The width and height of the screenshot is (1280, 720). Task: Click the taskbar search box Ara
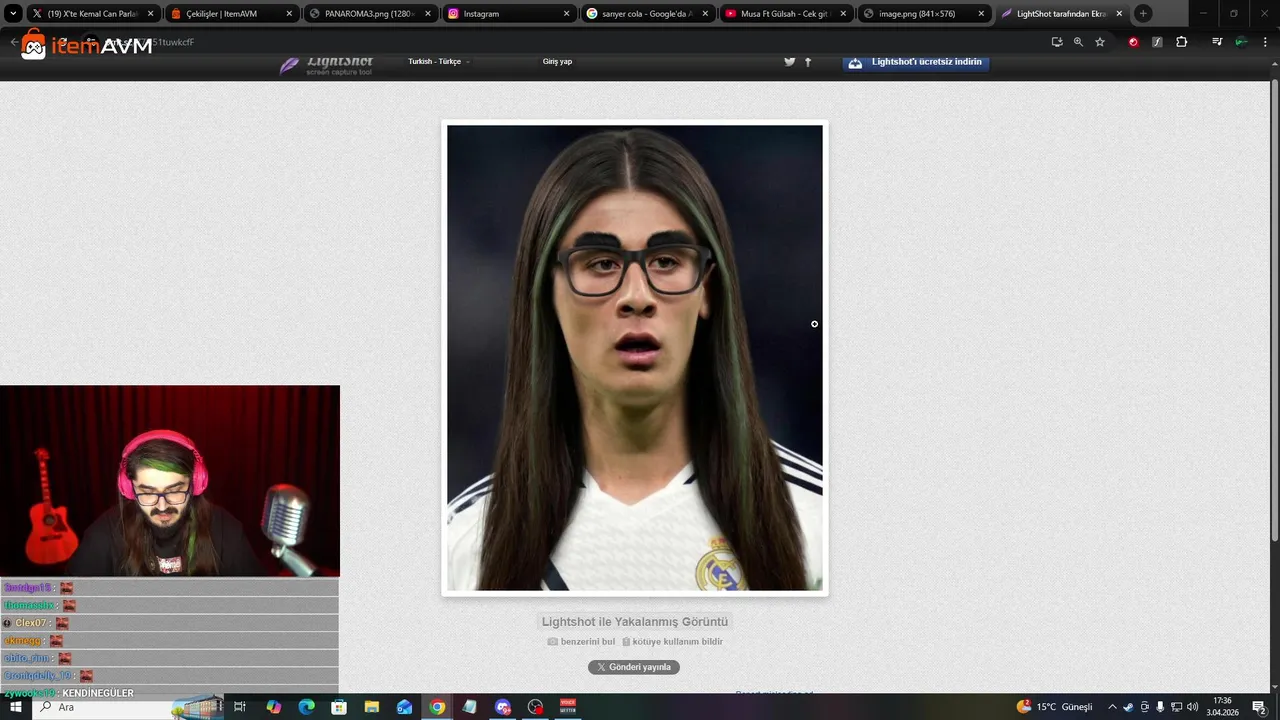128,707
